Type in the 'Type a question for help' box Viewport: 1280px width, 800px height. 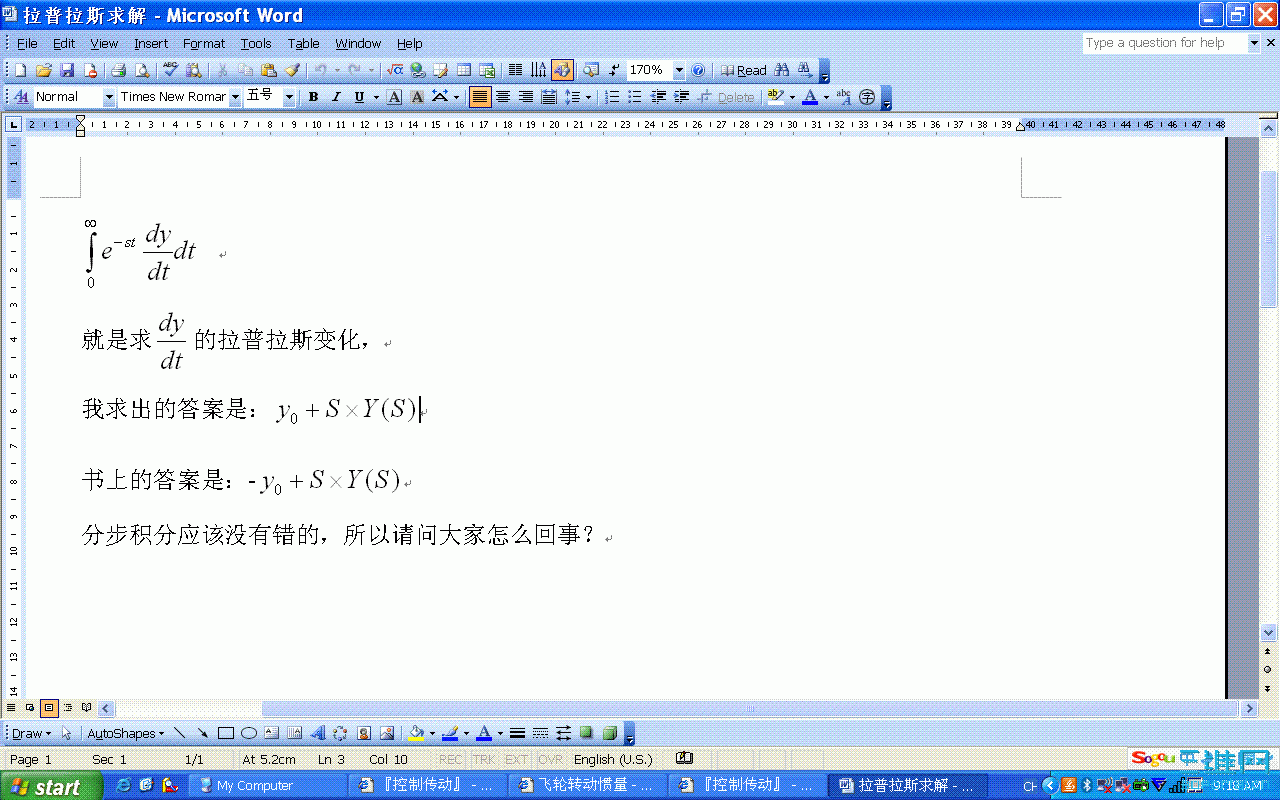1164,43
